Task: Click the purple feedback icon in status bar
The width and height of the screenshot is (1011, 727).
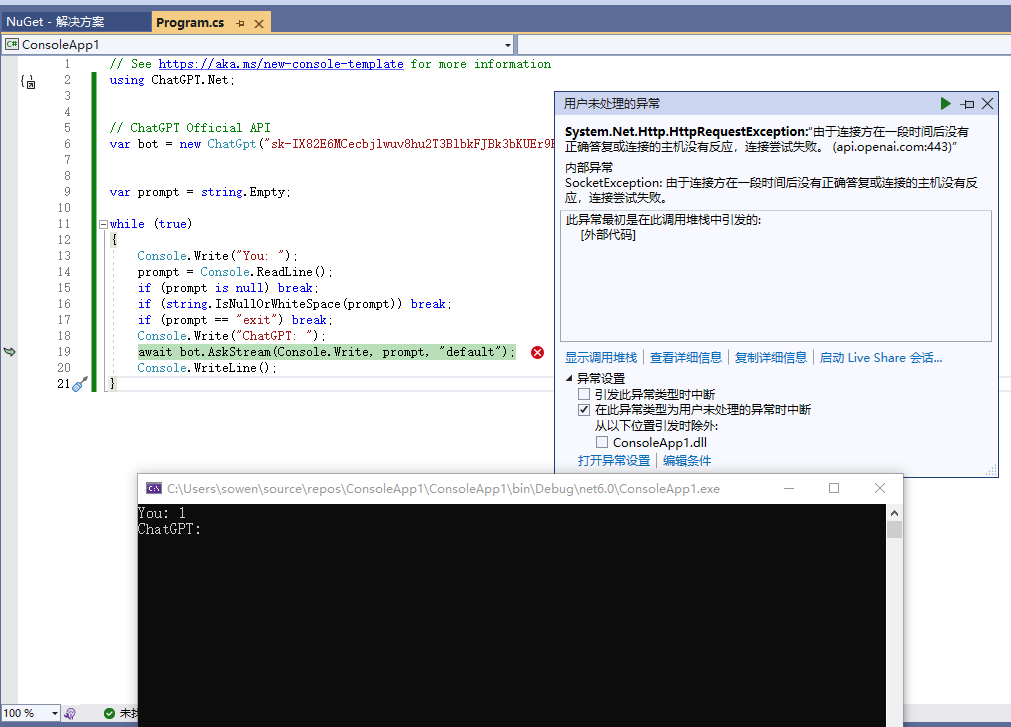Action: (x=69, y=712)
